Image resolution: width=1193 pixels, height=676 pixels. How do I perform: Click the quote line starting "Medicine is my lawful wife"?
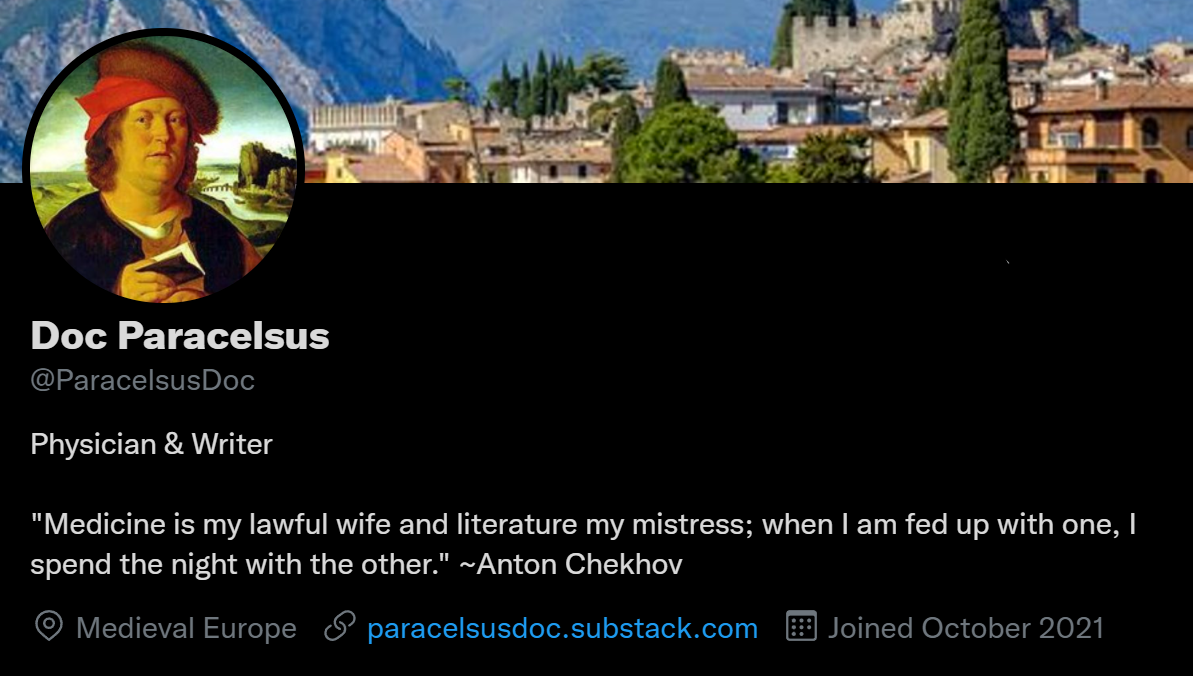[x=584, y=525]
